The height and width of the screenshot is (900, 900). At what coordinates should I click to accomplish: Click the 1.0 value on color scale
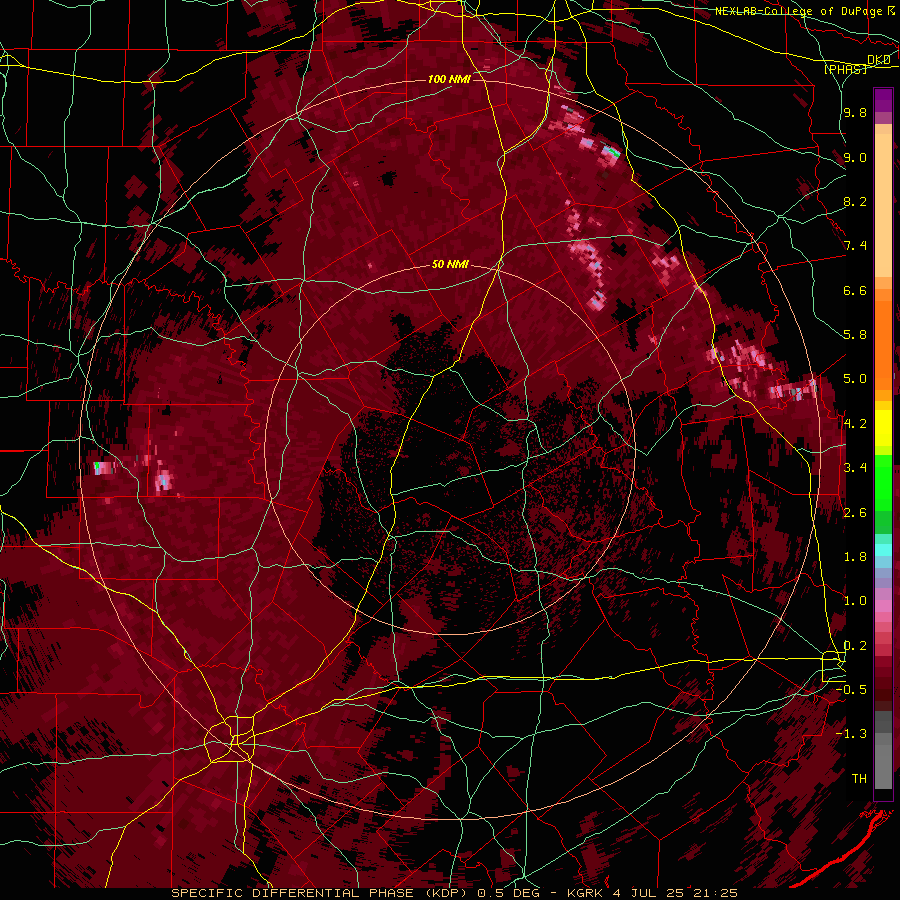[855, 601]
